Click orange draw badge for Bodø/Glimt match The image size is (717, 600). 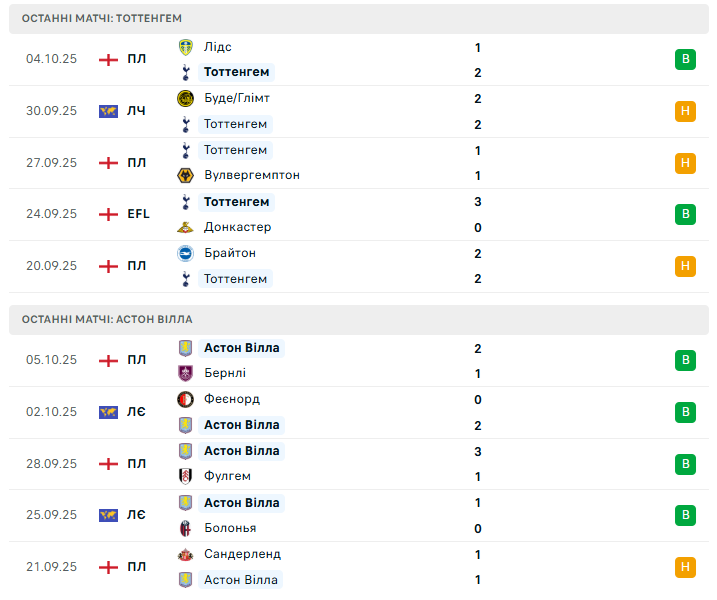point(685,111)
